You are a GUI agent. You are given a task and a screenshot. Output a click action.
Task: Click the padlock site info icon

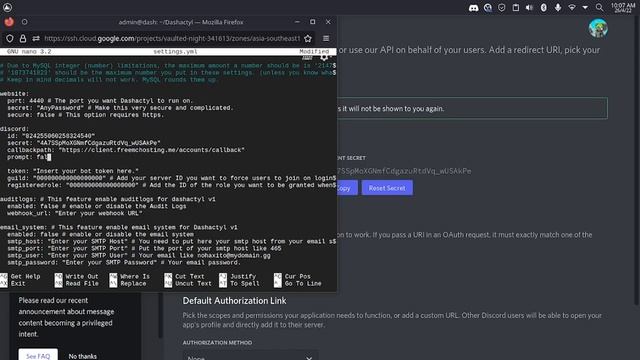23,38
